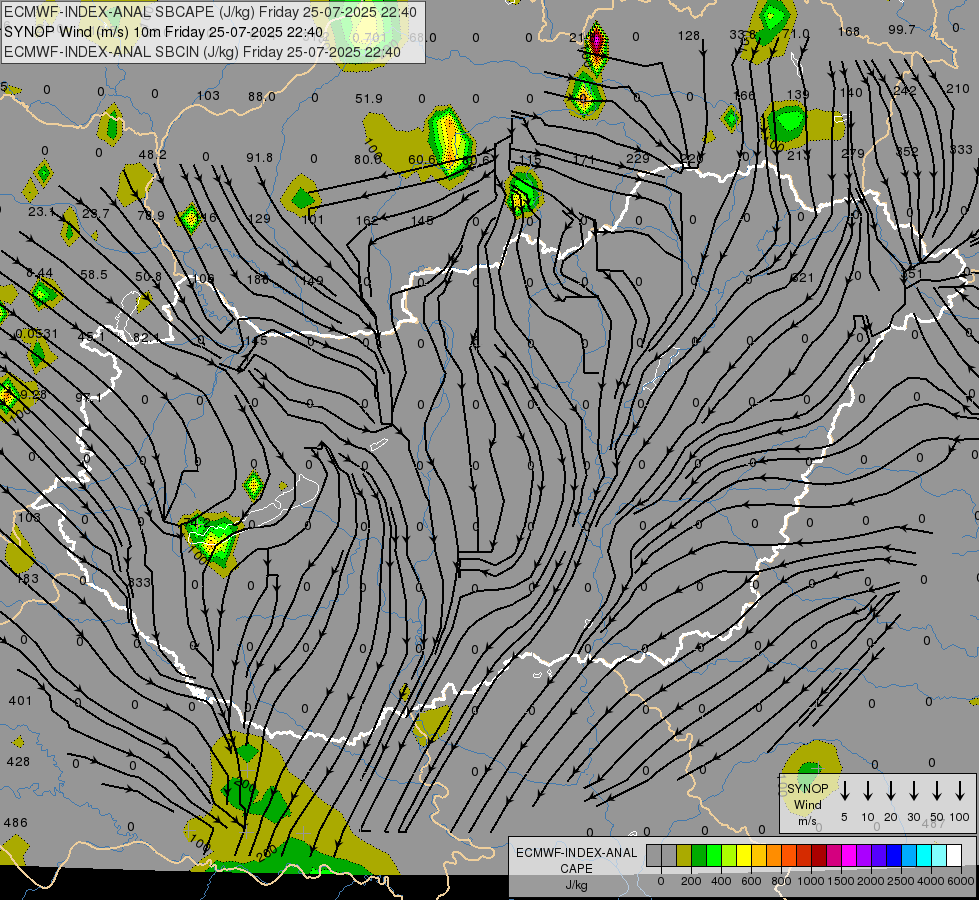Select the dark red CAPE legend swatch
979x900 pixels.
click(819, 856)
